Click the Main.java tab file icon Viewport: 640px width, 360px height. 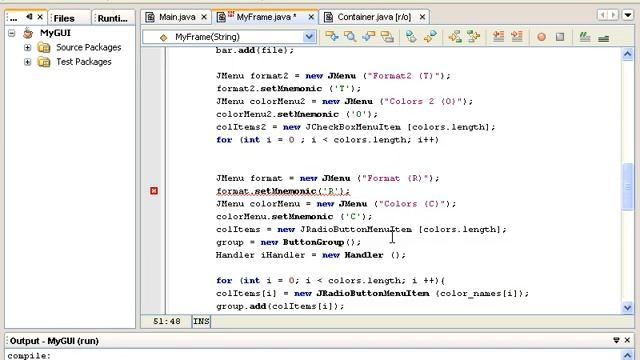pos(150,17)
